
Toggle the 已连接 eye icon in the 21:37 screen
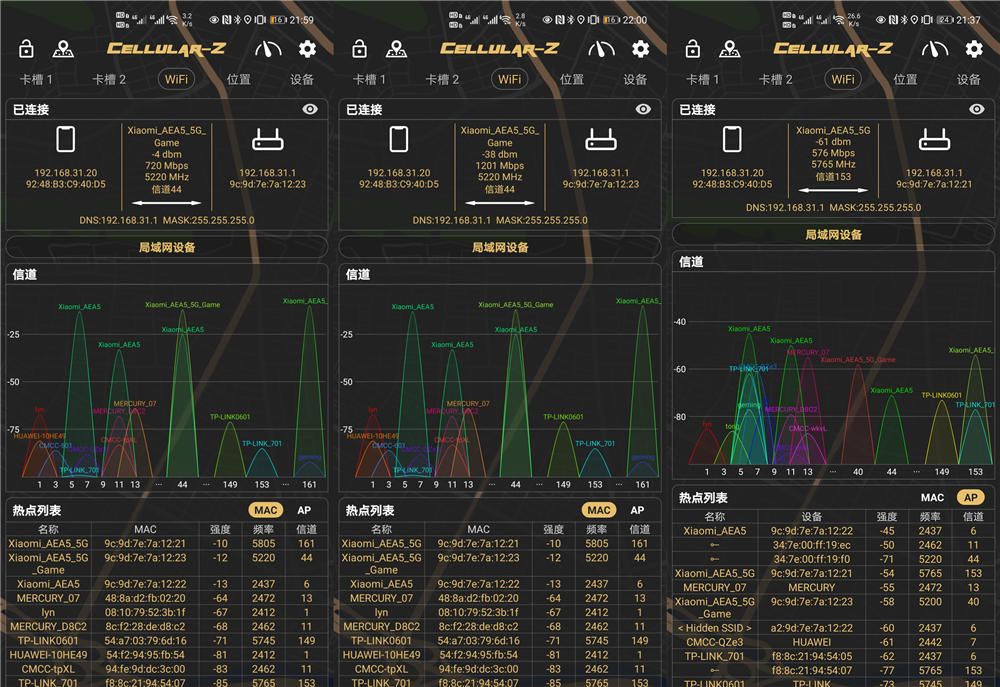977,109
